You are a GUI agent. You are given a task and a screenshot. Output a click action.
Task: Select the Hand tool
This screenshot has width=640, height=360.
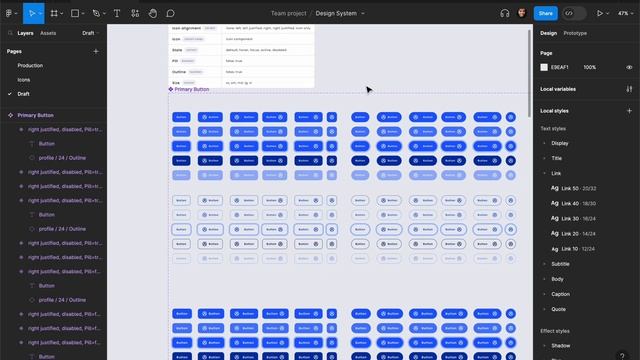point(153,13)
